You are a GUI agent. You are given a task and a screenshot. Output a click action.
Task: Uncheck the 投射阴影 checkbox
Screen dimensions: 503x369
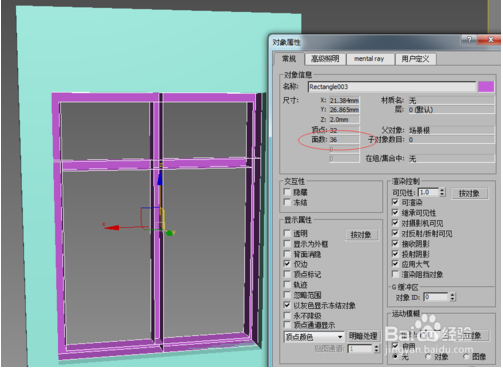[x=395, y=254]
